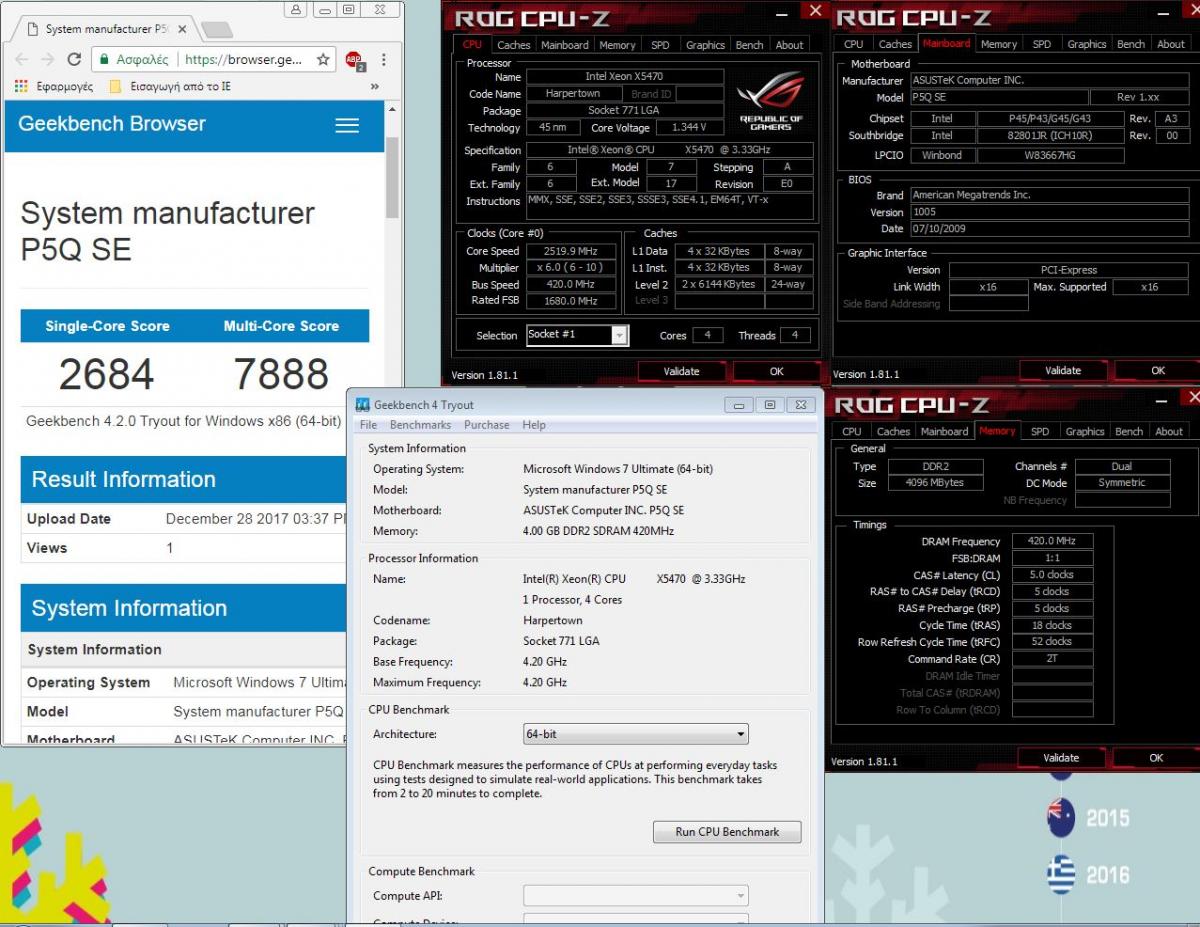This screenshot has width=1200, height=927.
Task: Click Run CPU Benchmark button
Action: click(x=727, y=832)
